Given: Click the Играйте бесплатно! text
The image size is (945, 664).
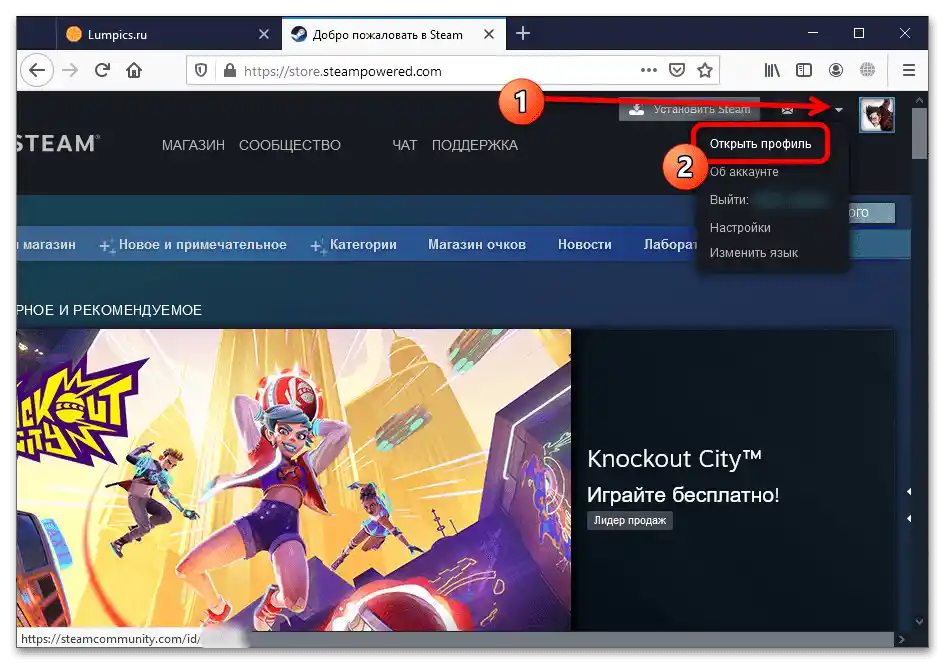Looking at the screenshot, I should point(683,495).
